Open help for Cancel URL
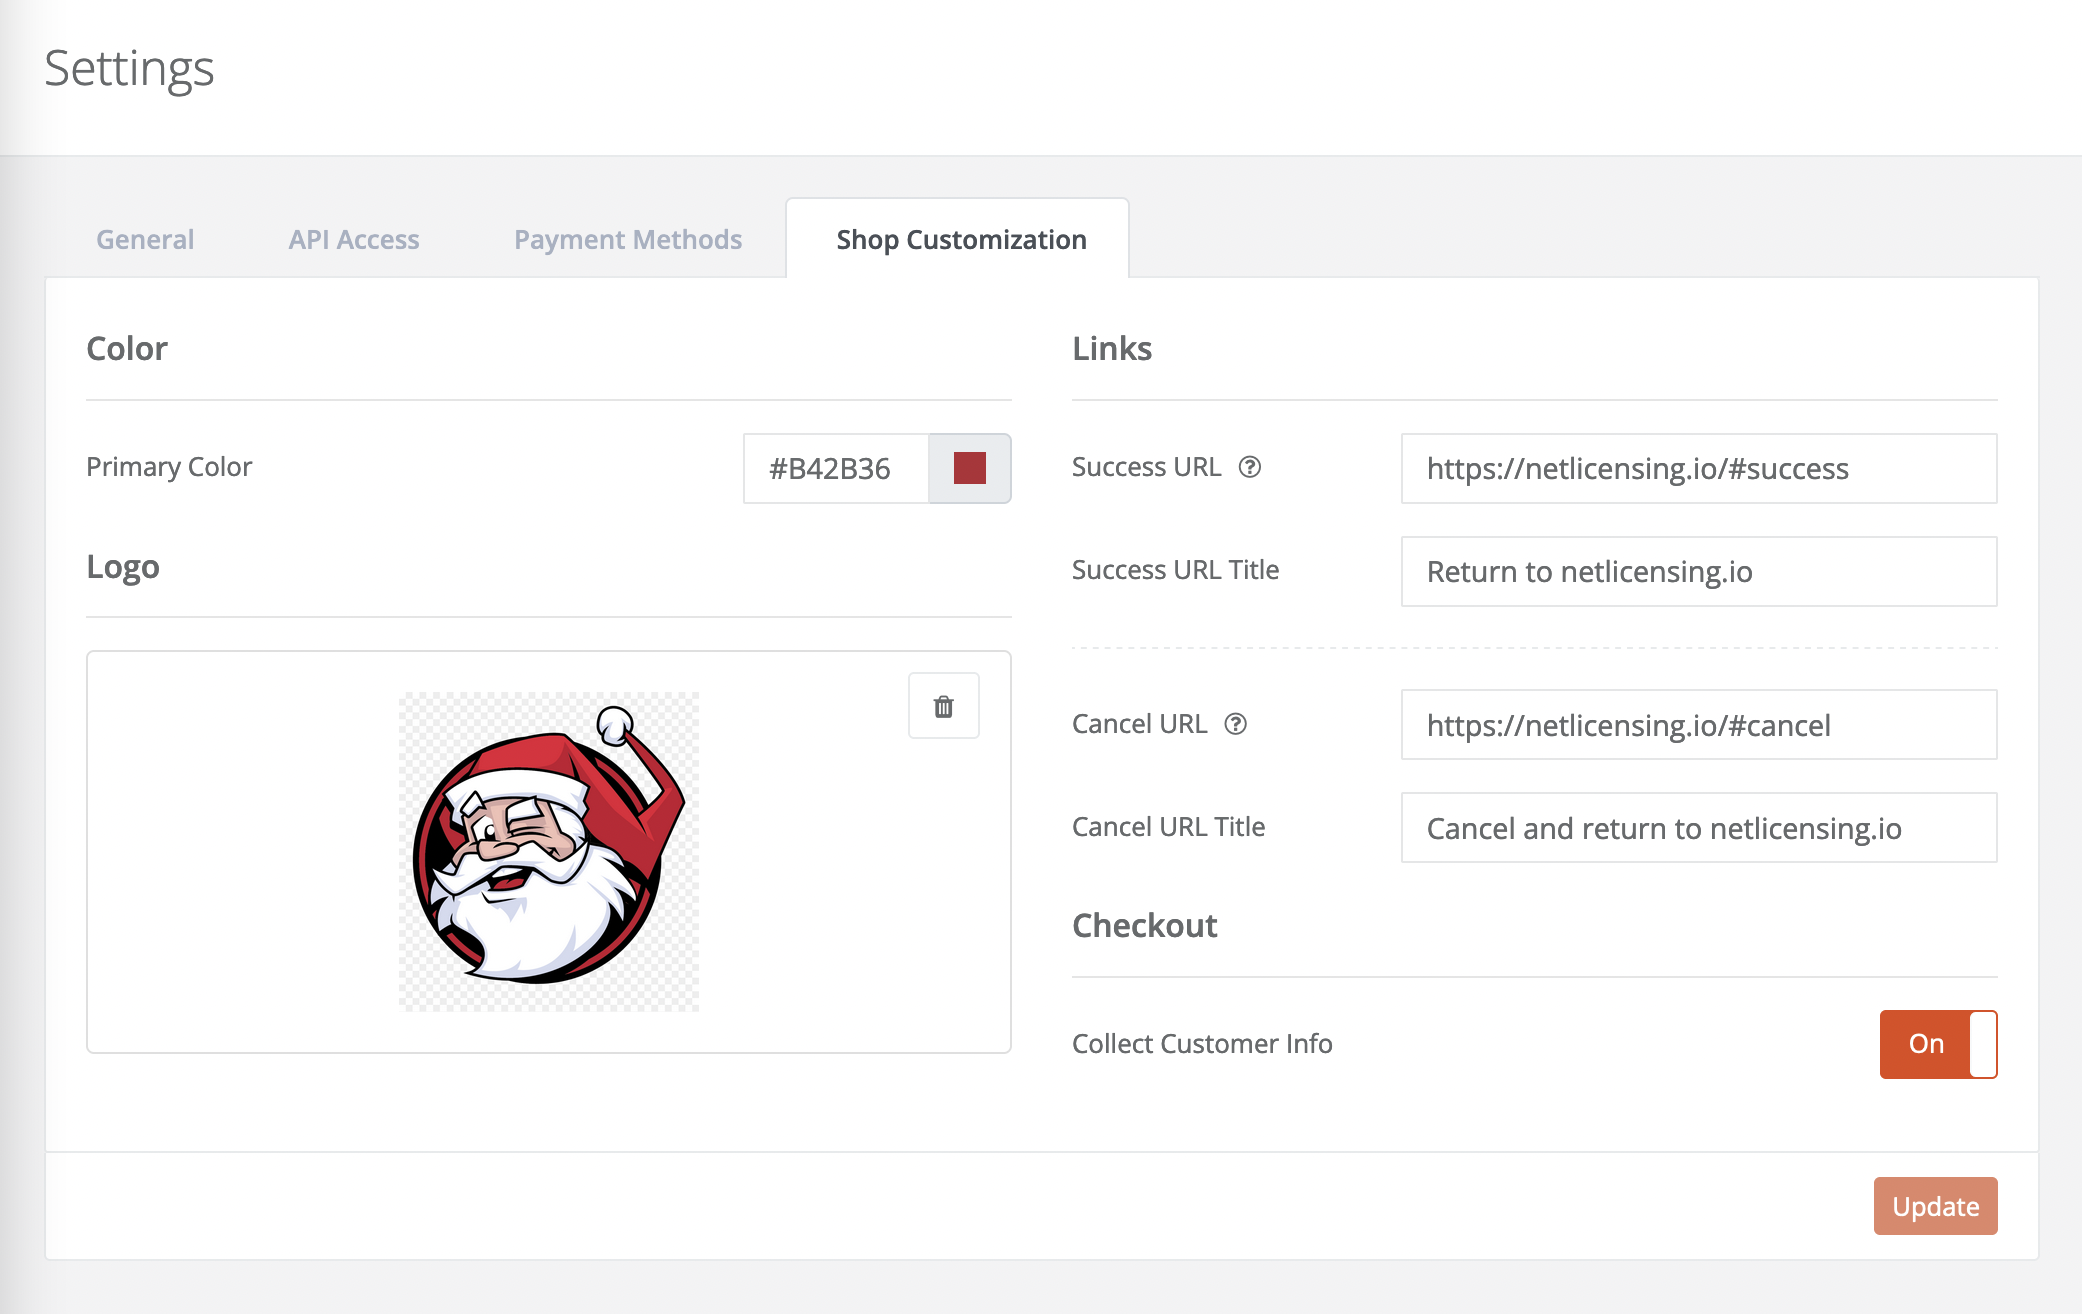Image resolution: width=2082 pixels, height=1314 pixels. tap(1236, 724)
